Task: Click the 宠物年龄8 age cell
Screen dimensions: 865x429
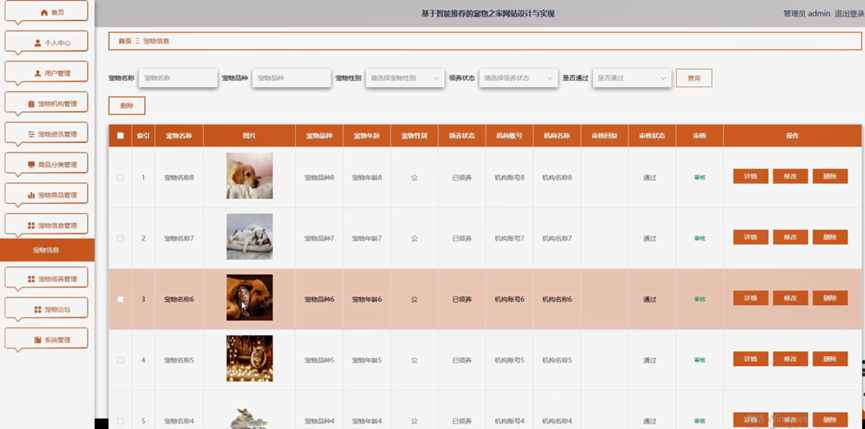Action: click(x=367, y=178)
